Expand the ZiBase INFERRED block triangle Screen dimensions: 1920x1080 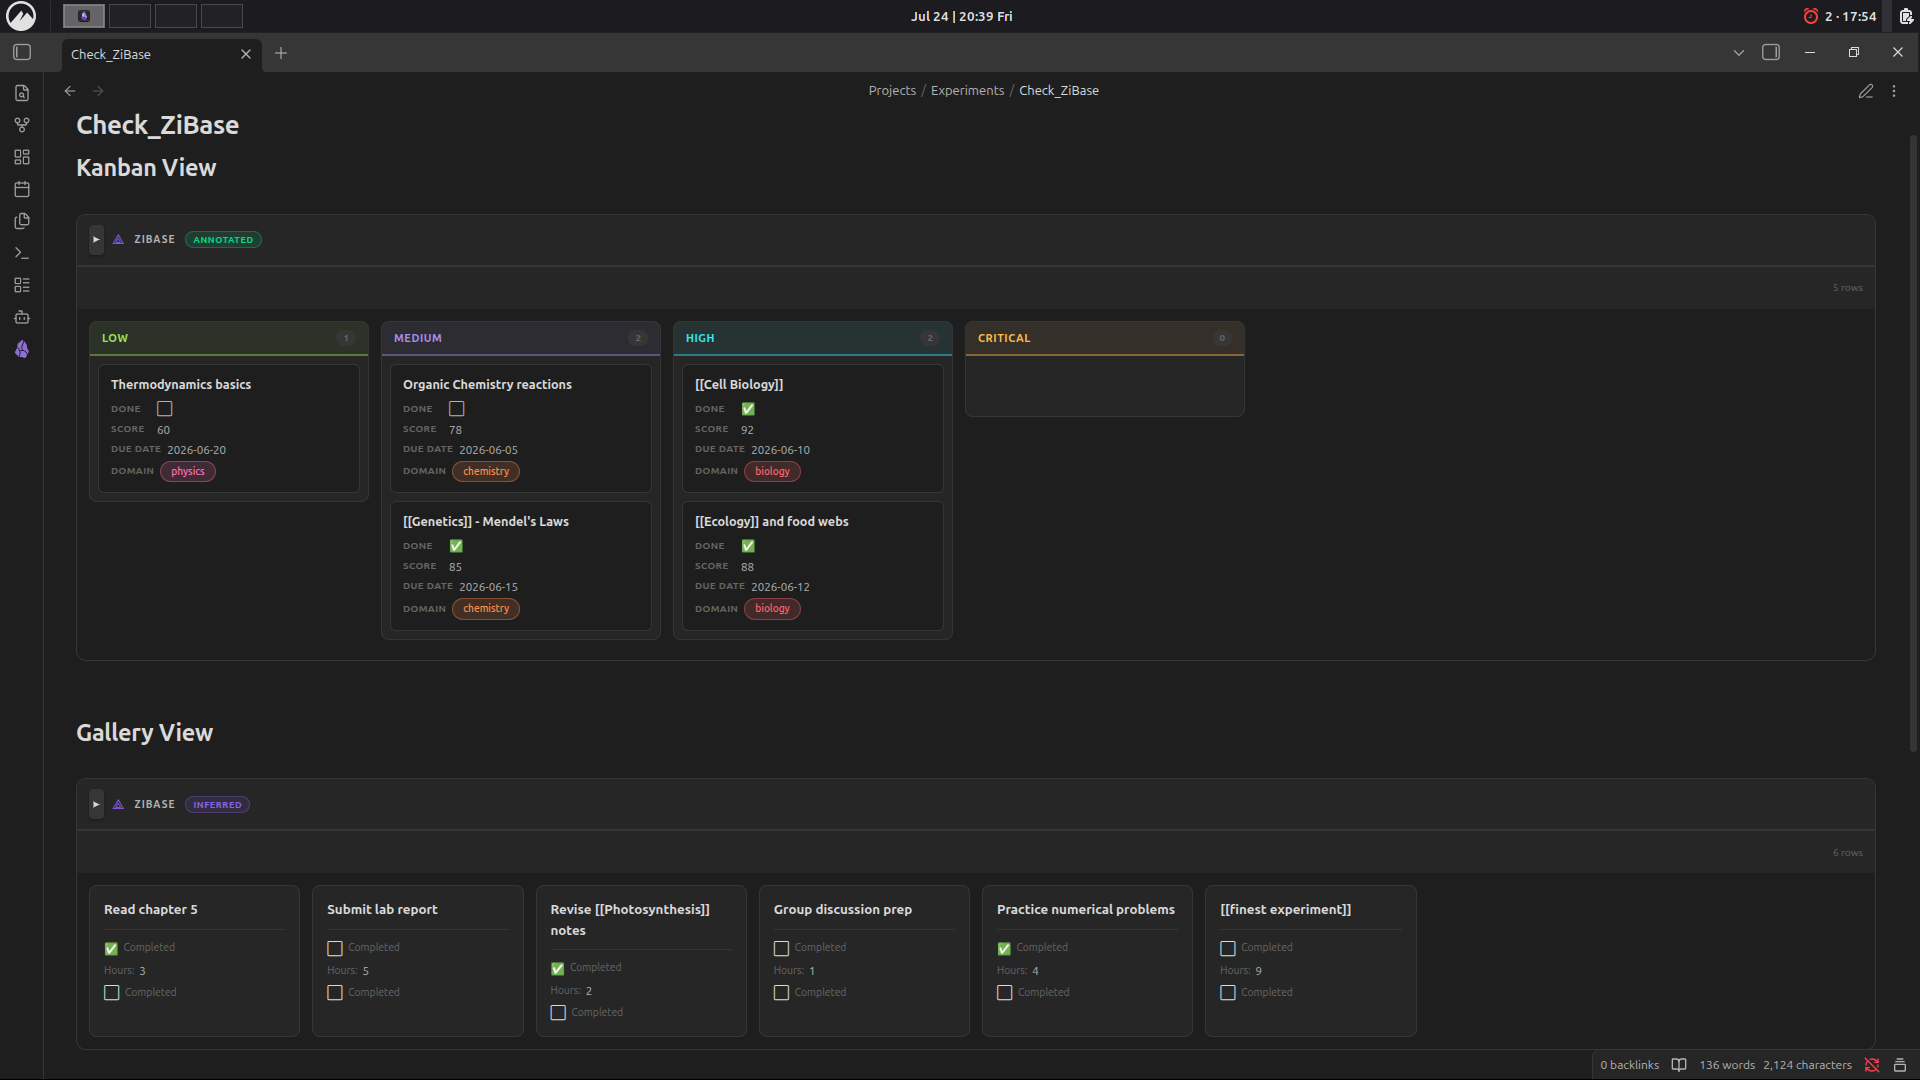click(96, 805)
